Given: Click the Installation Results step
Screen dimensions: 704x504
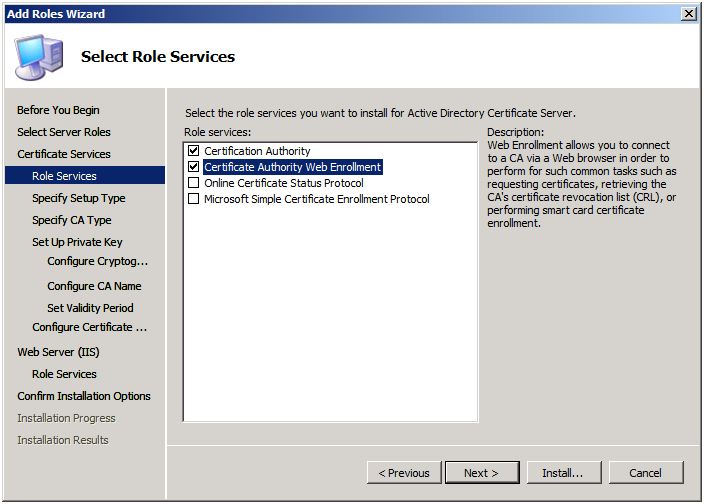Looking at the screenshot, I should point(63,440).
